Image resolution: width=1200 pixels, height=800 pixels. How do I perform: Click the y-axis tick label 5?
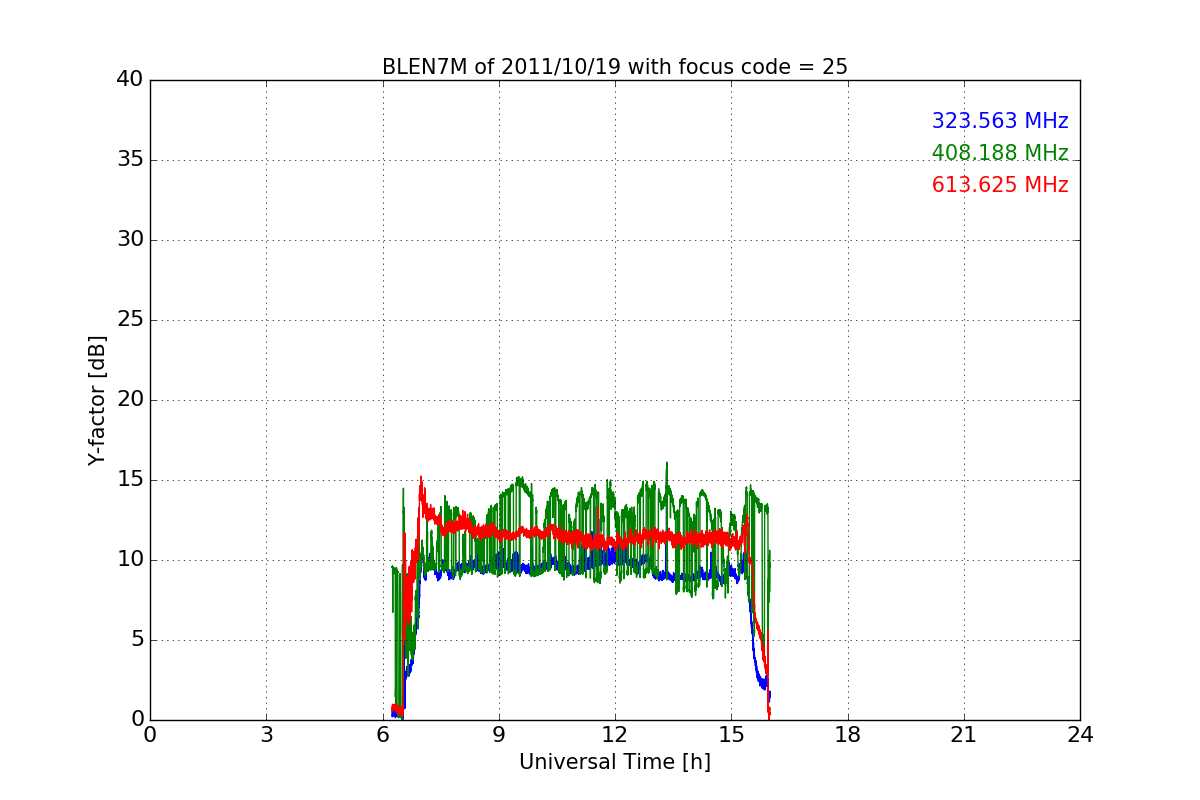pyautogui.click(x=136, y=640)
